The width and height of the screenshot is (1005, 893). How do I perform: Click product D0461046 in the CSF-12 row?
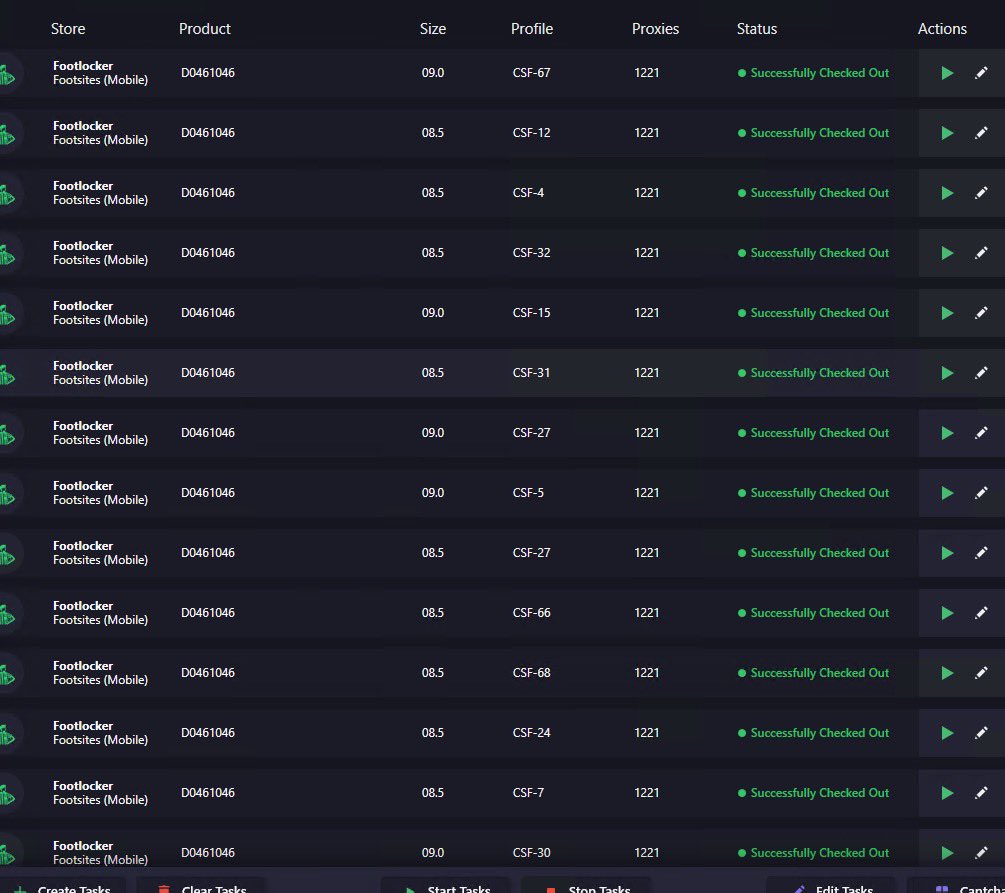(x=208, y=133)
